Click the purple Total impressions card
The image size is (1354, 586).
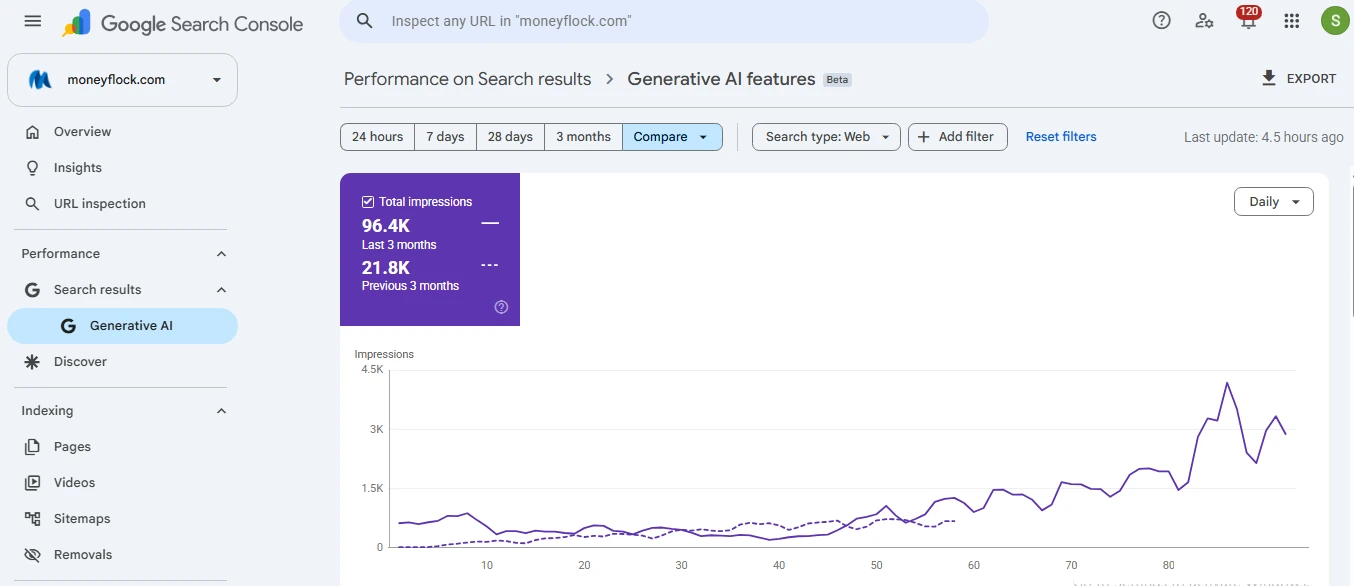[x=430, y=250]
